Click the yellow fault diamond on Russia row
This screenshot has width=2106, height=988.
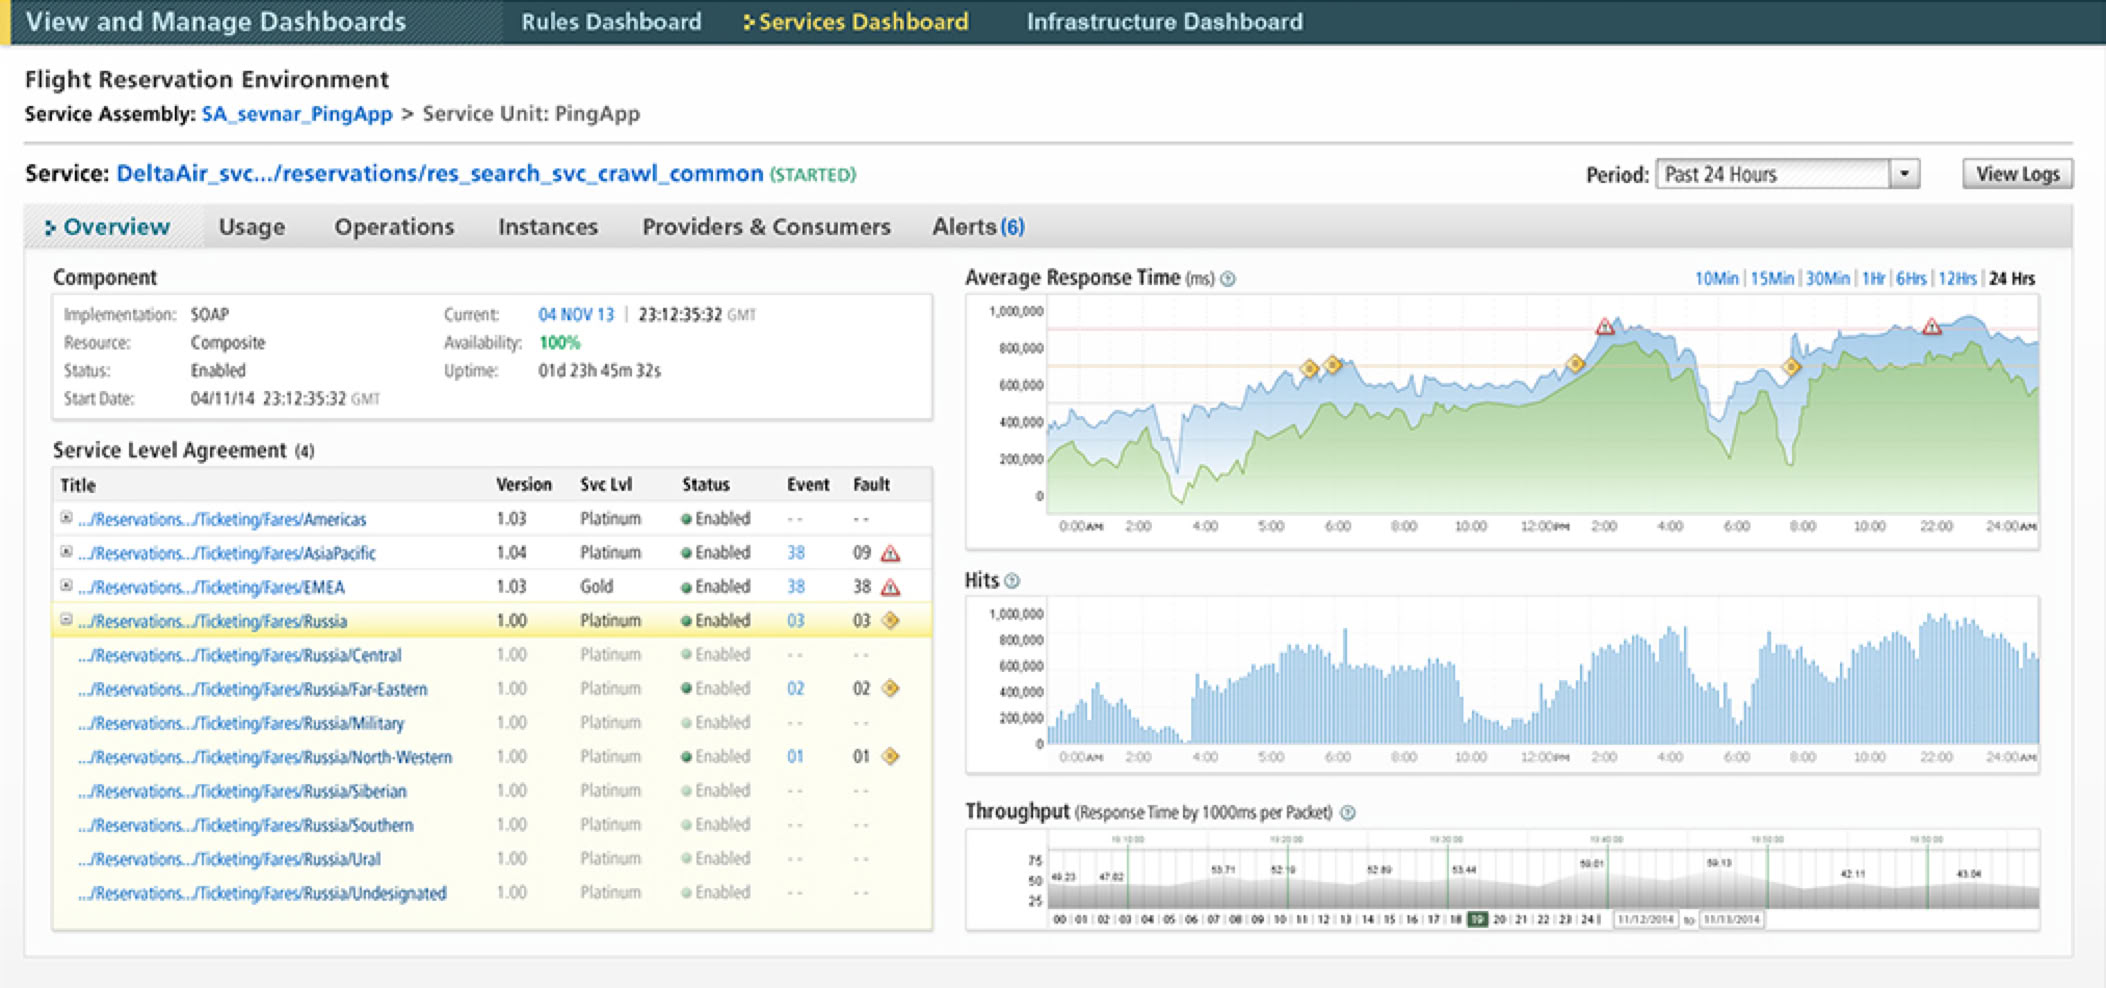click(x=890, y=621)
